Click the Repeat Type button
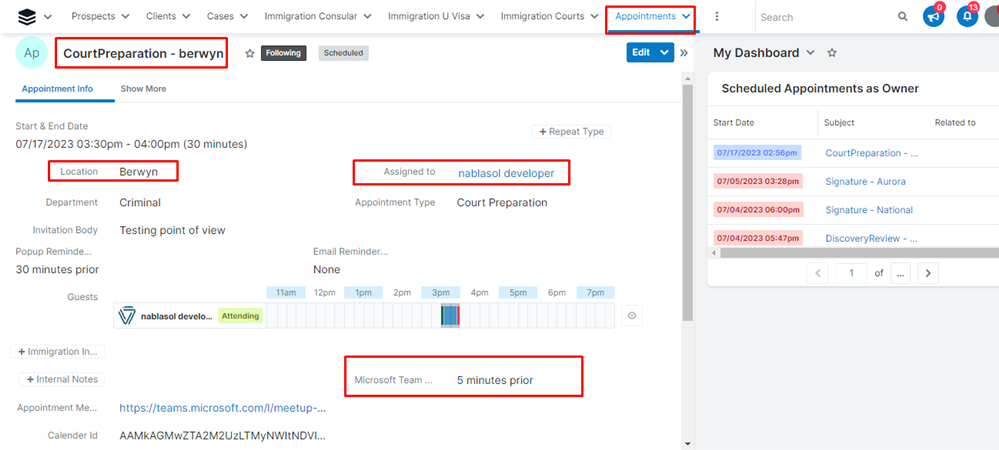The image size is (999, 450). 571,131
